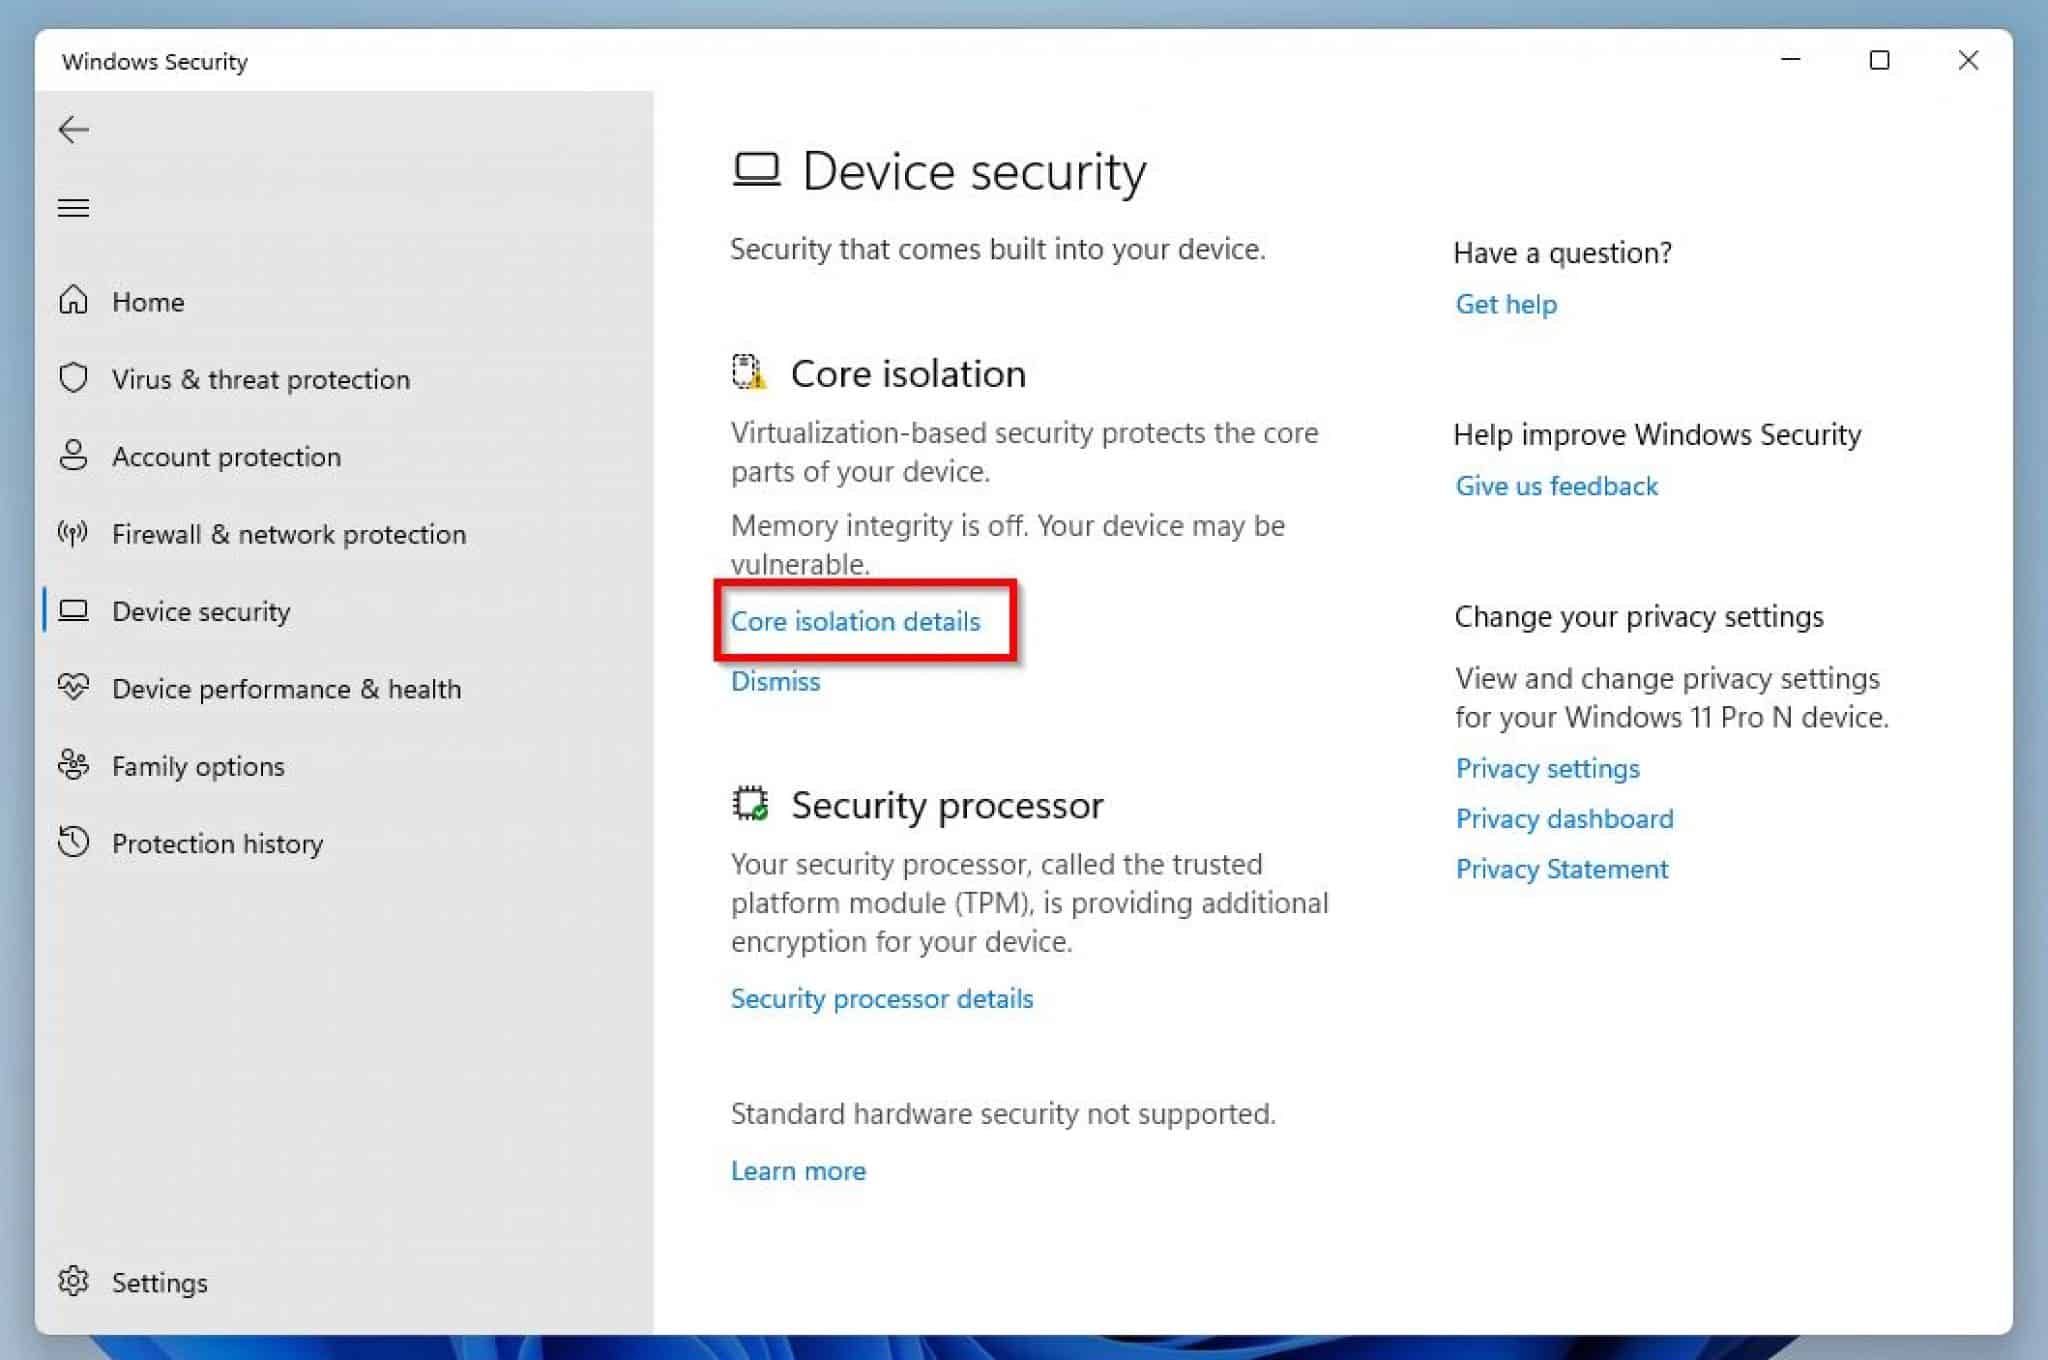This screenshot has width=2048, height=1360.
Task: Select Device security in the sidebar
Action: tap(201, 611)
